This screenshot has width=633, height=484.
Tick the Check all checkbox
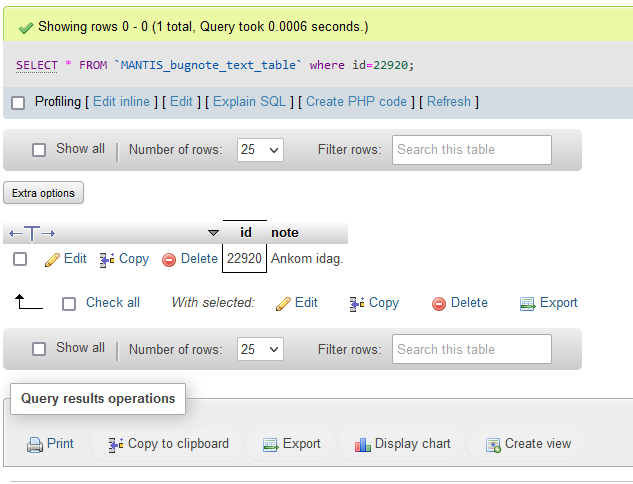point(69,304)
